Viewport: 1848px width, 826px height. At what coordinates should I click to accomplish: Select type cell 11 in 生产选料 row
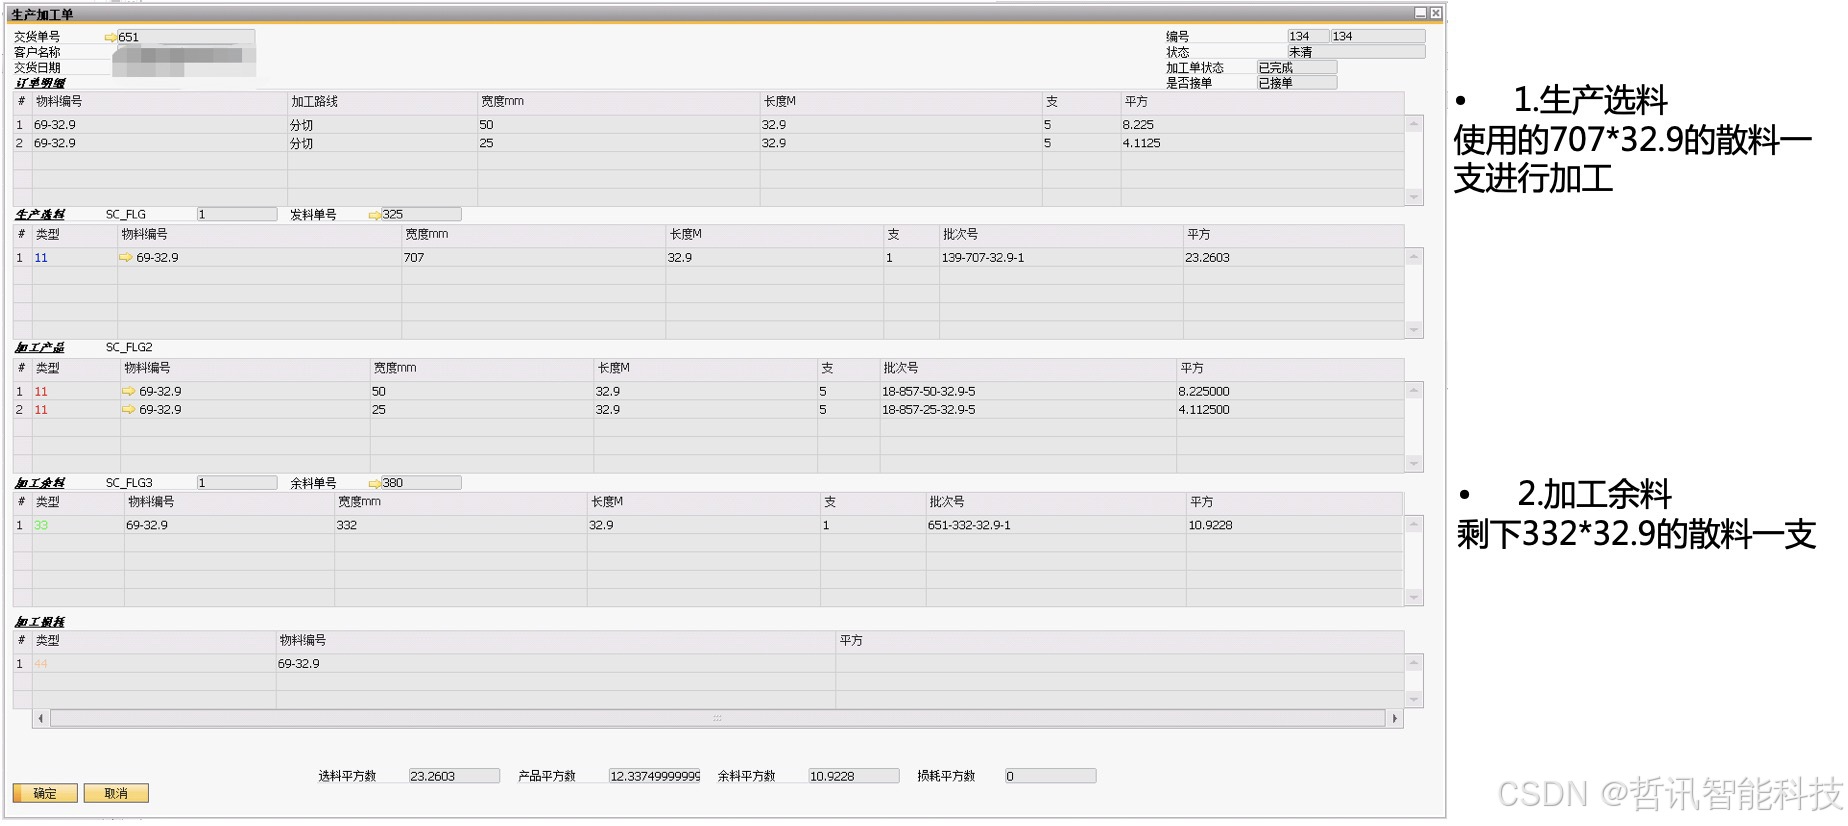click(75, 258)
